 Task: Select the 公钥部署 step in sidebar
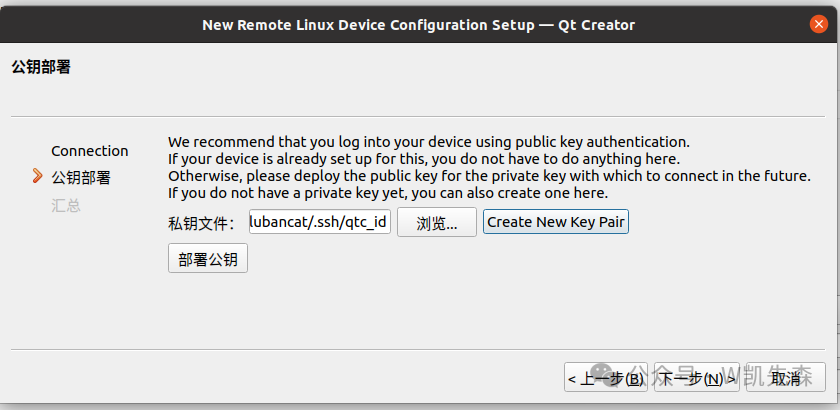click(81, 178)
